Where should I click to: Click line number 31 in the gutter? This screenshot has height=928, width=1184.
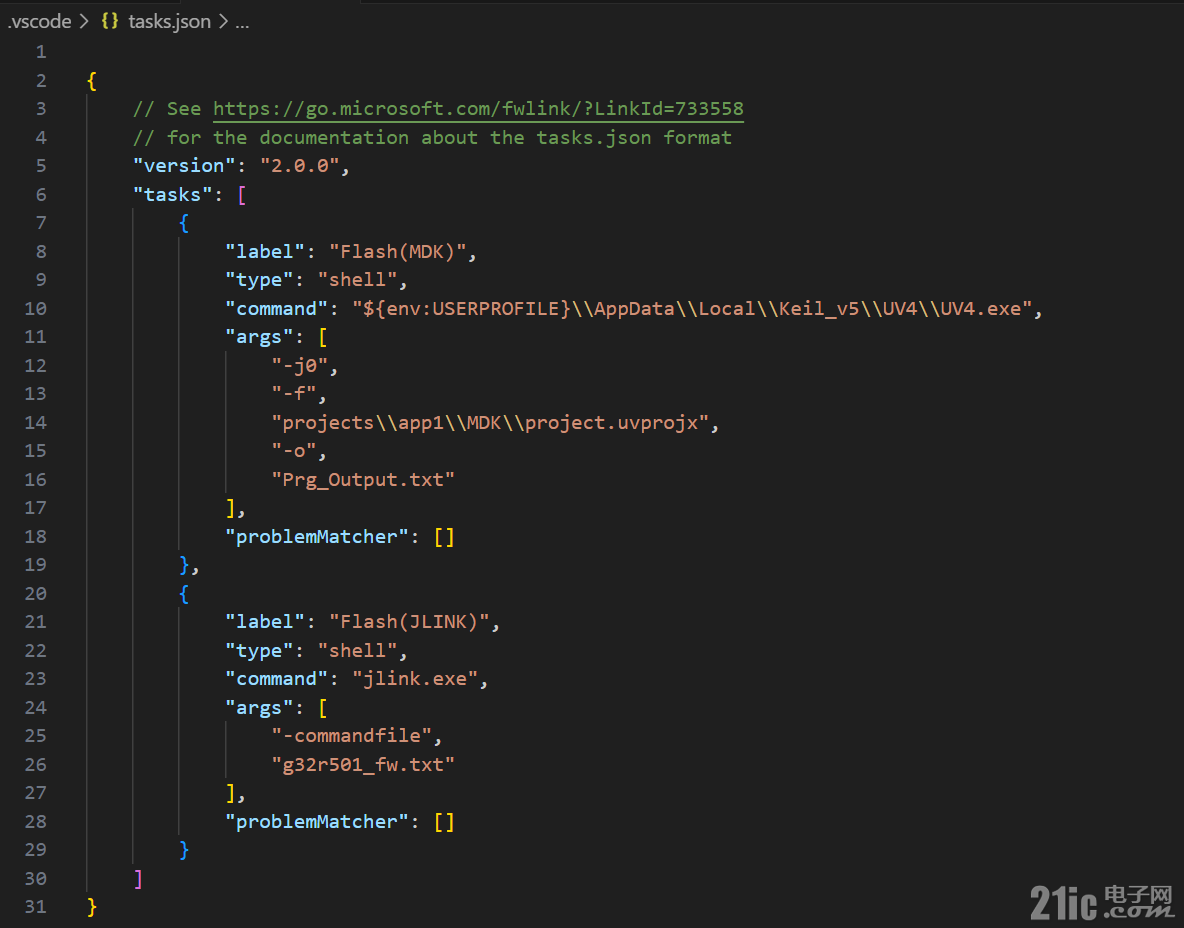tap(35, 906)
